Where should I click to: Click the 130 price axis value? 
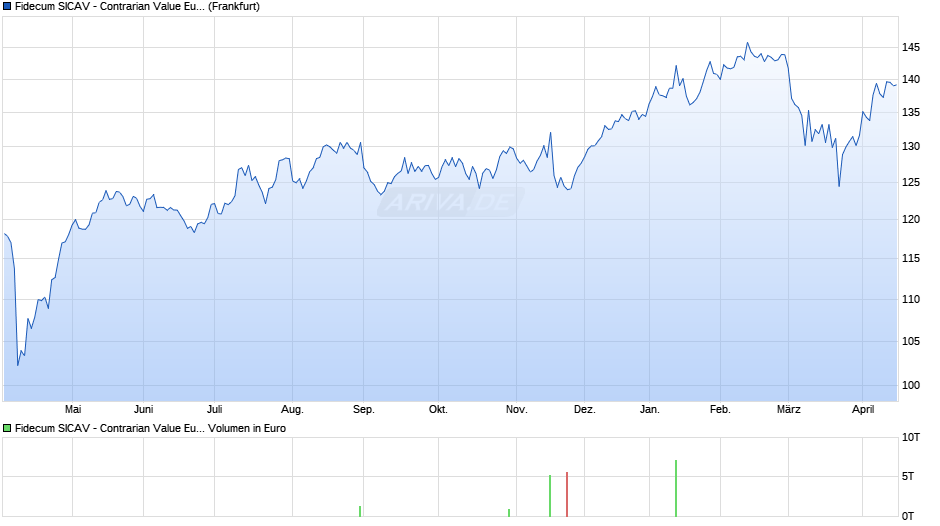tap(911, 146)
